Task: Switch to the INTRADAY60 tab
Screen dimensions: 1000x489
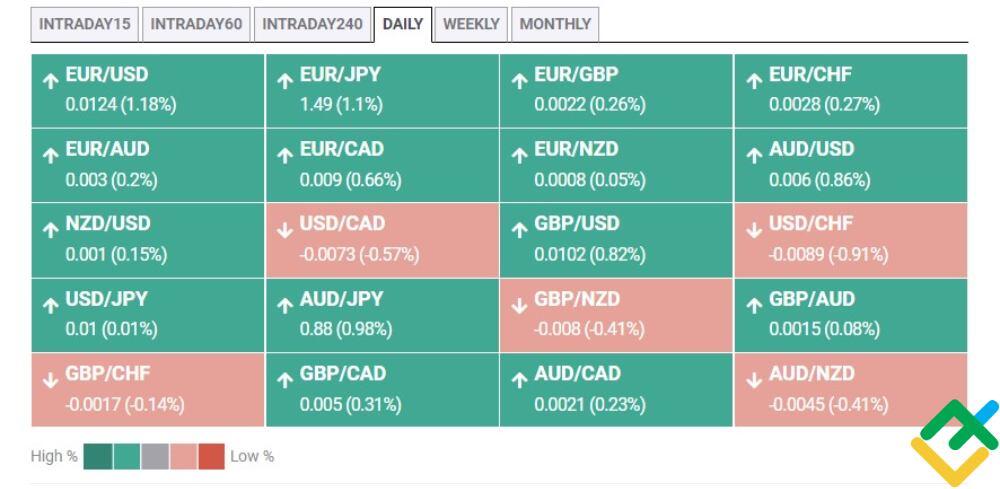Action: coord(196,24)
